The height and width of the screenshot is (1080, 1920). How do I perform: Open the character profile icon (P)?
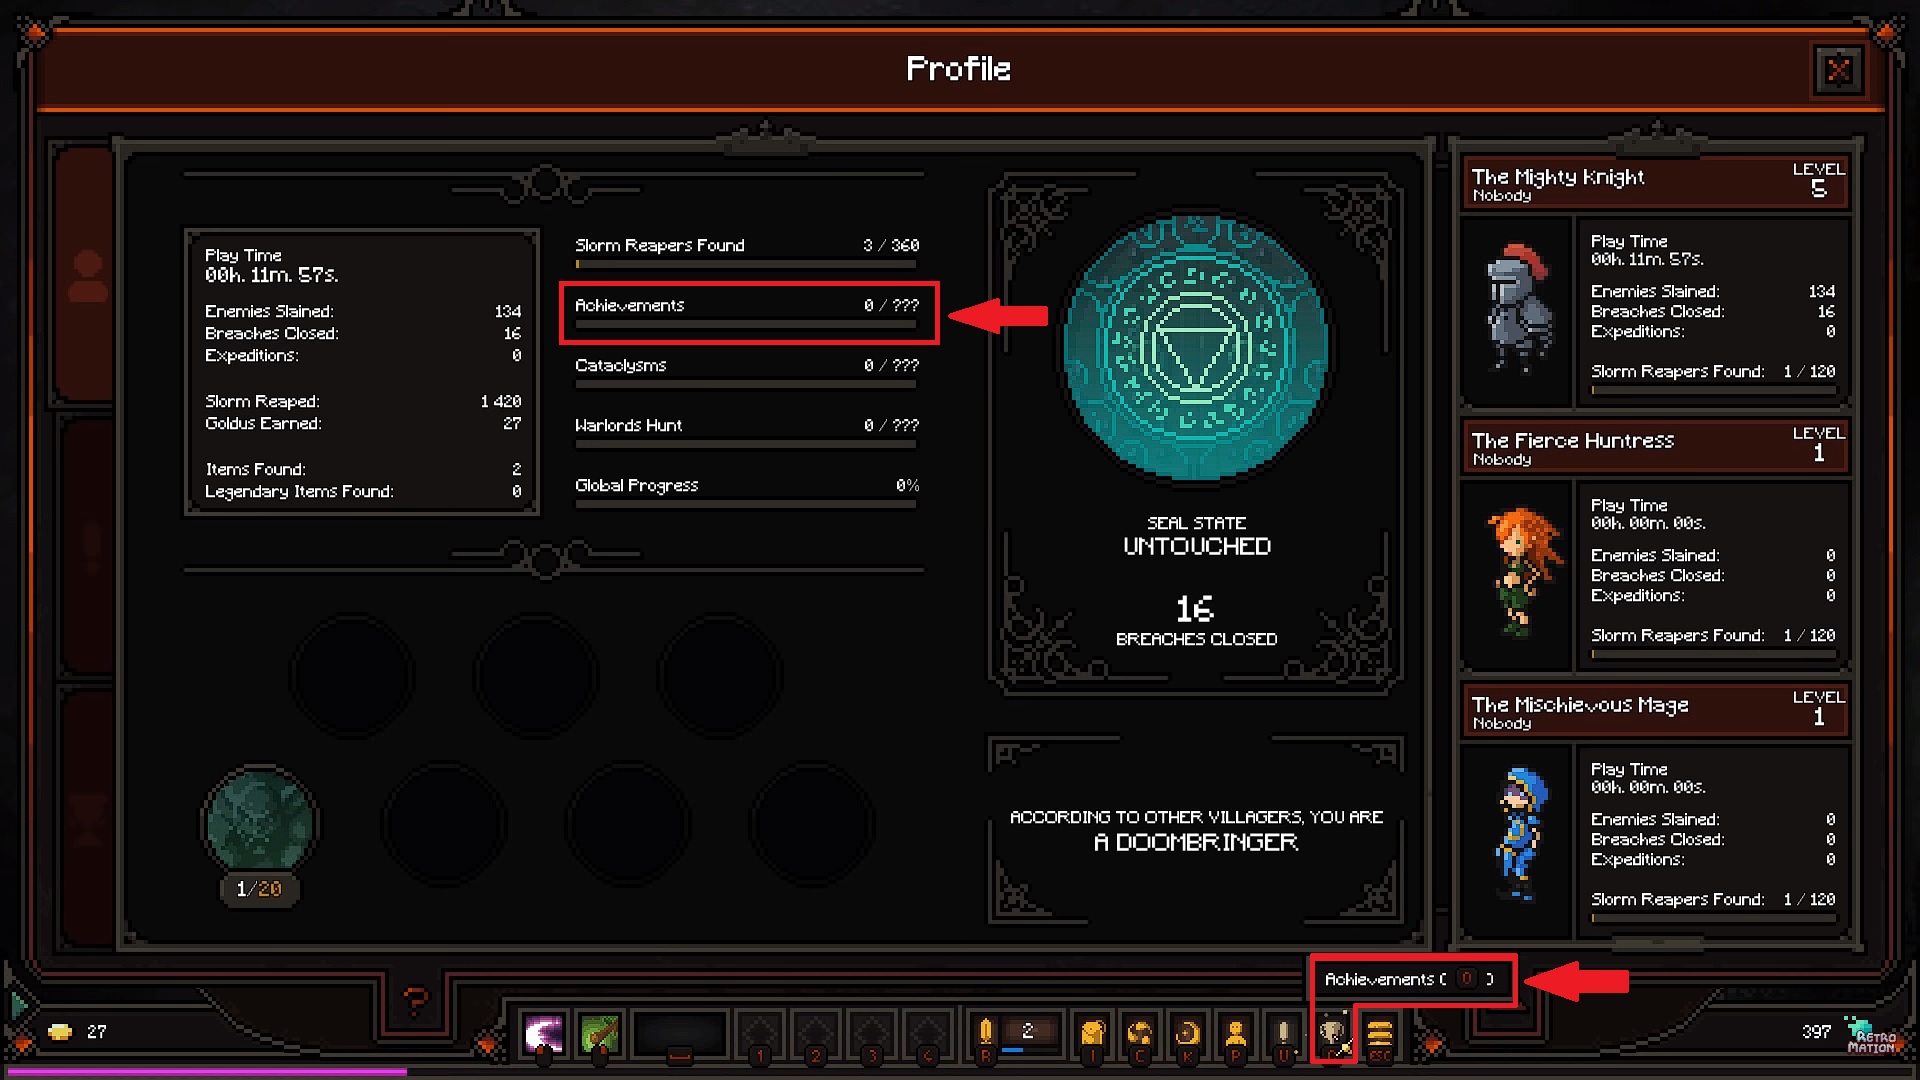(x=1236, y=1034)
